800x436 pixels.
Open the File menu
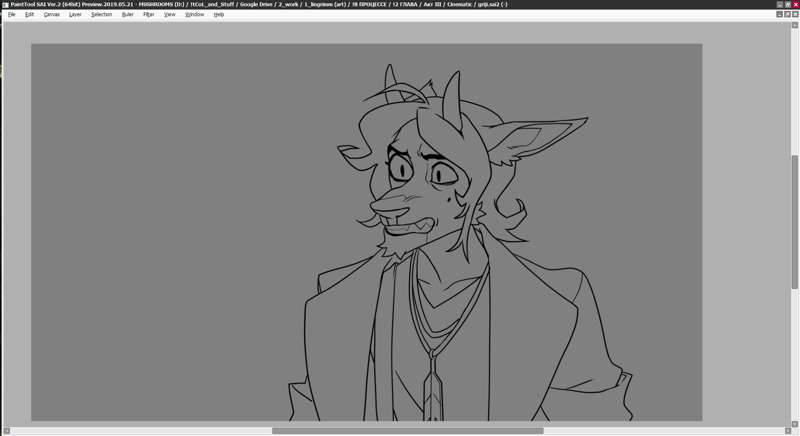(x=12, y=14)
